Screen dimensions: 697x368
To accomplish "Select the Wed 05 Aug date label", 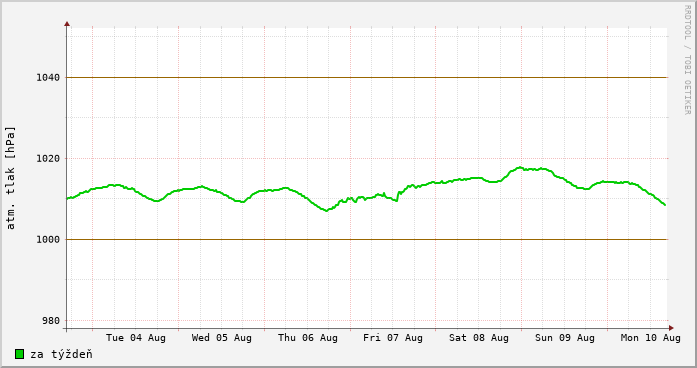I will point(221,338).
